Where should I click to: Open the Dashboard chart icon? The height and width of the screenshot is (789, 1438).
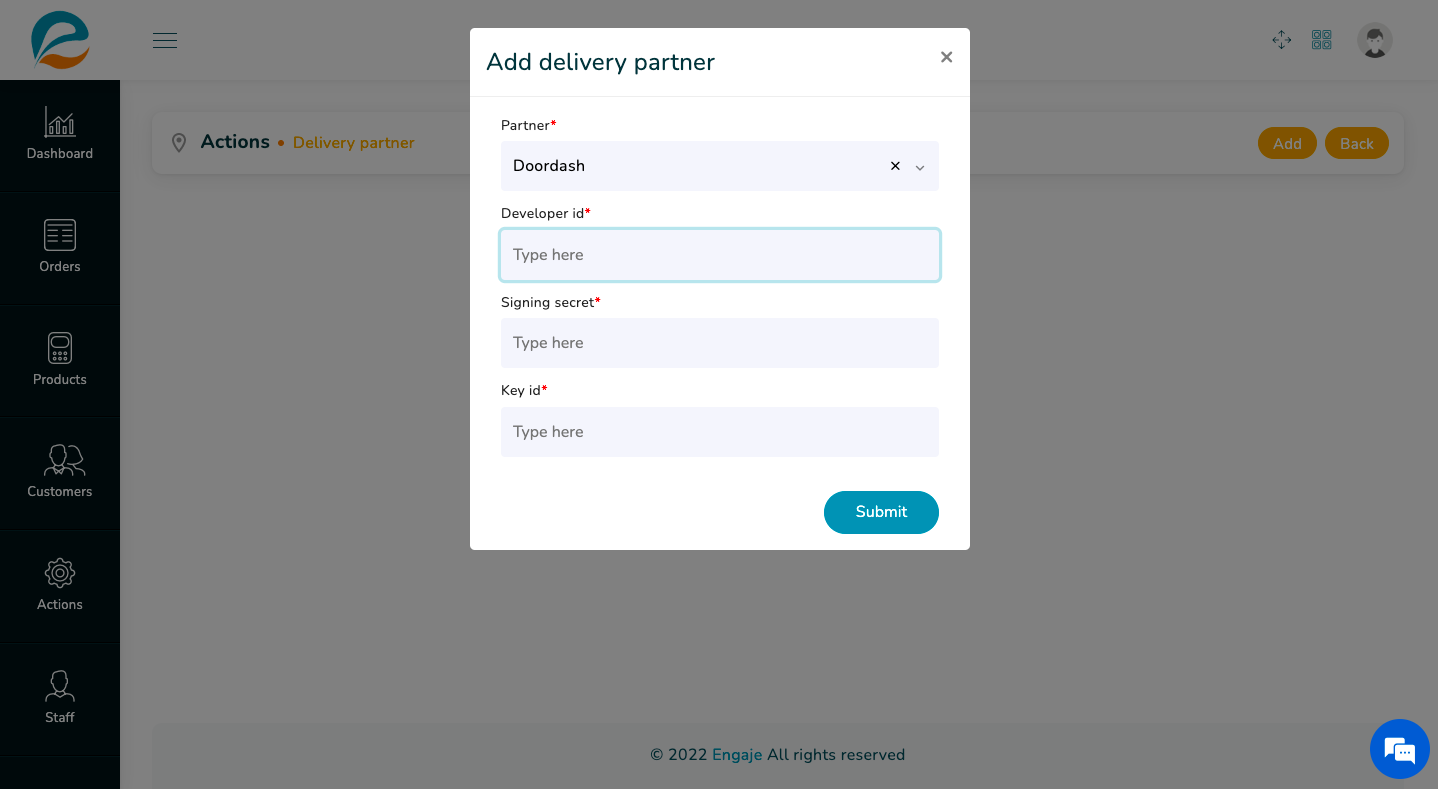point(60,122)
